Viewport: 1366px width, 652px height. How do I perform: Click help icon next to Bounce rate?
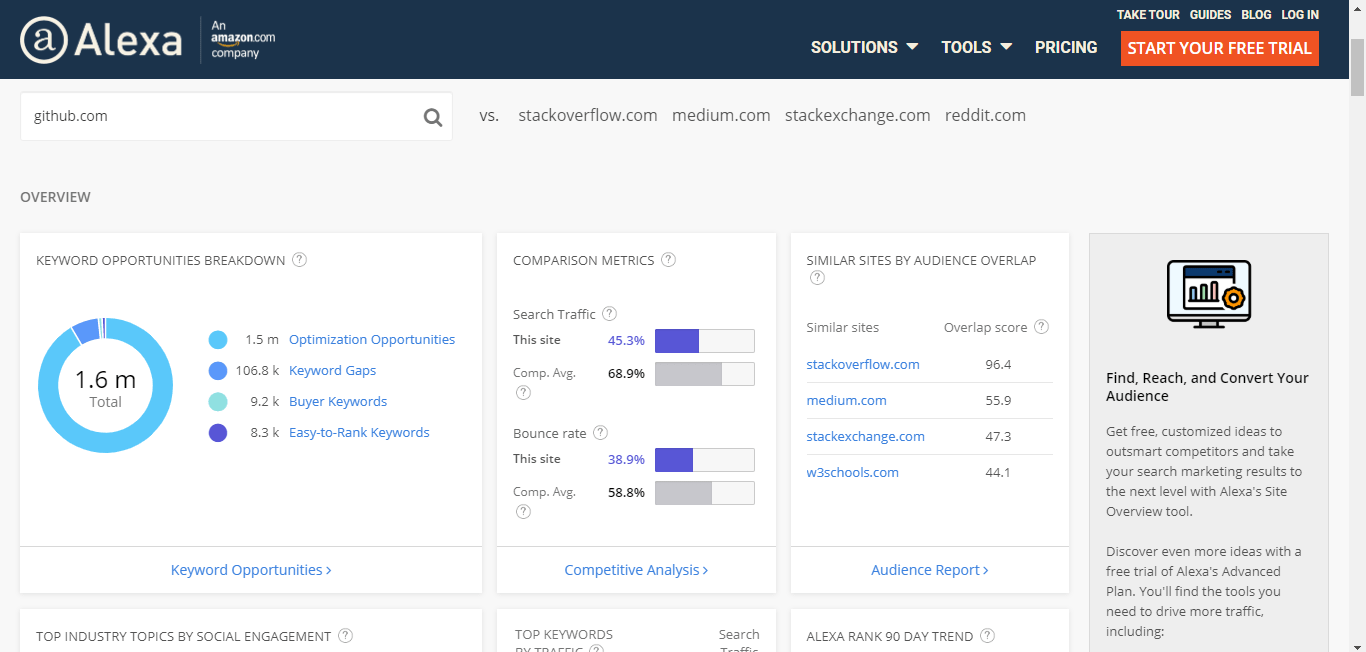click(x=600, y=433)
